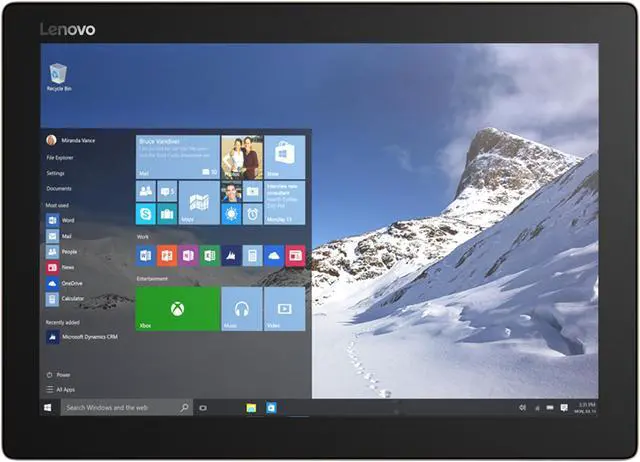Open PowerPoint tile in Work group
The width and height of the screenshot is (640, 462).
tap(167, 255)
